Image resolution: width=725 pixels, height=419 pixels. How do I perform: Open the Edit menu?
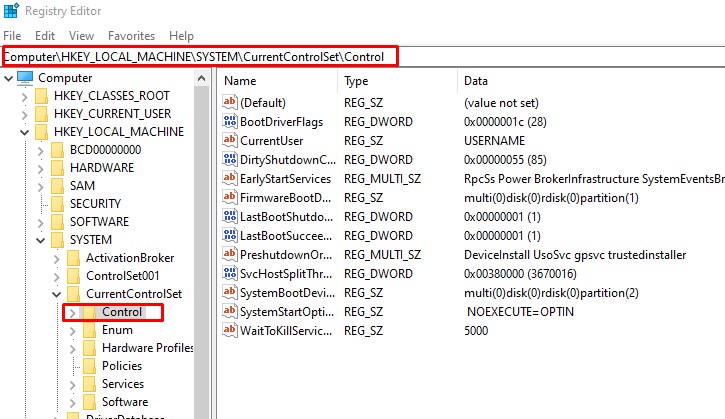point(45,36)
